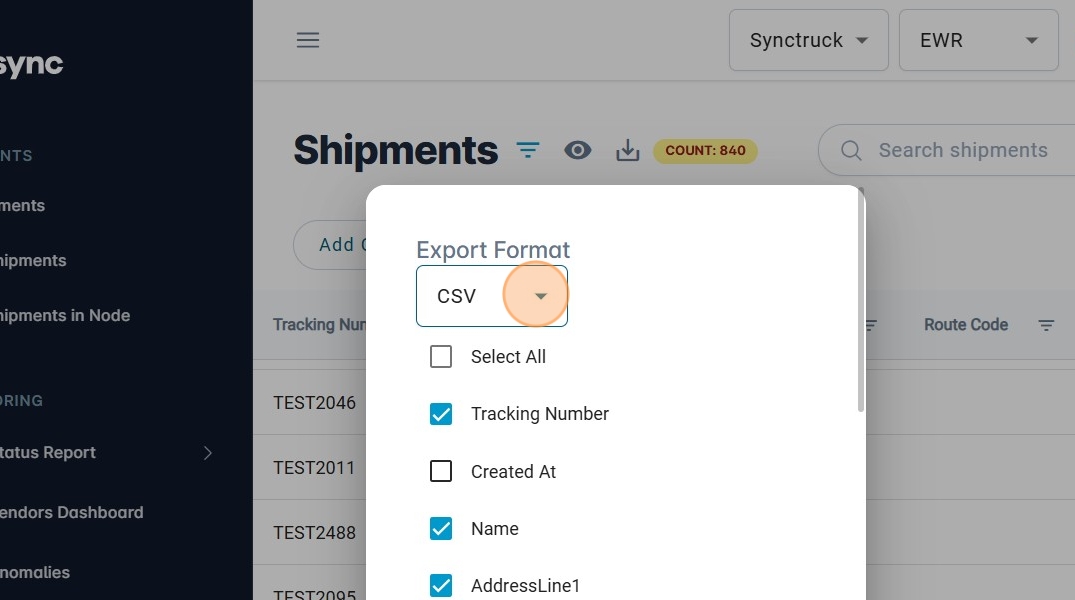Click the hamburger menu icon
This screenshot has width=1075, height=600.
click(x=308, y=40)
